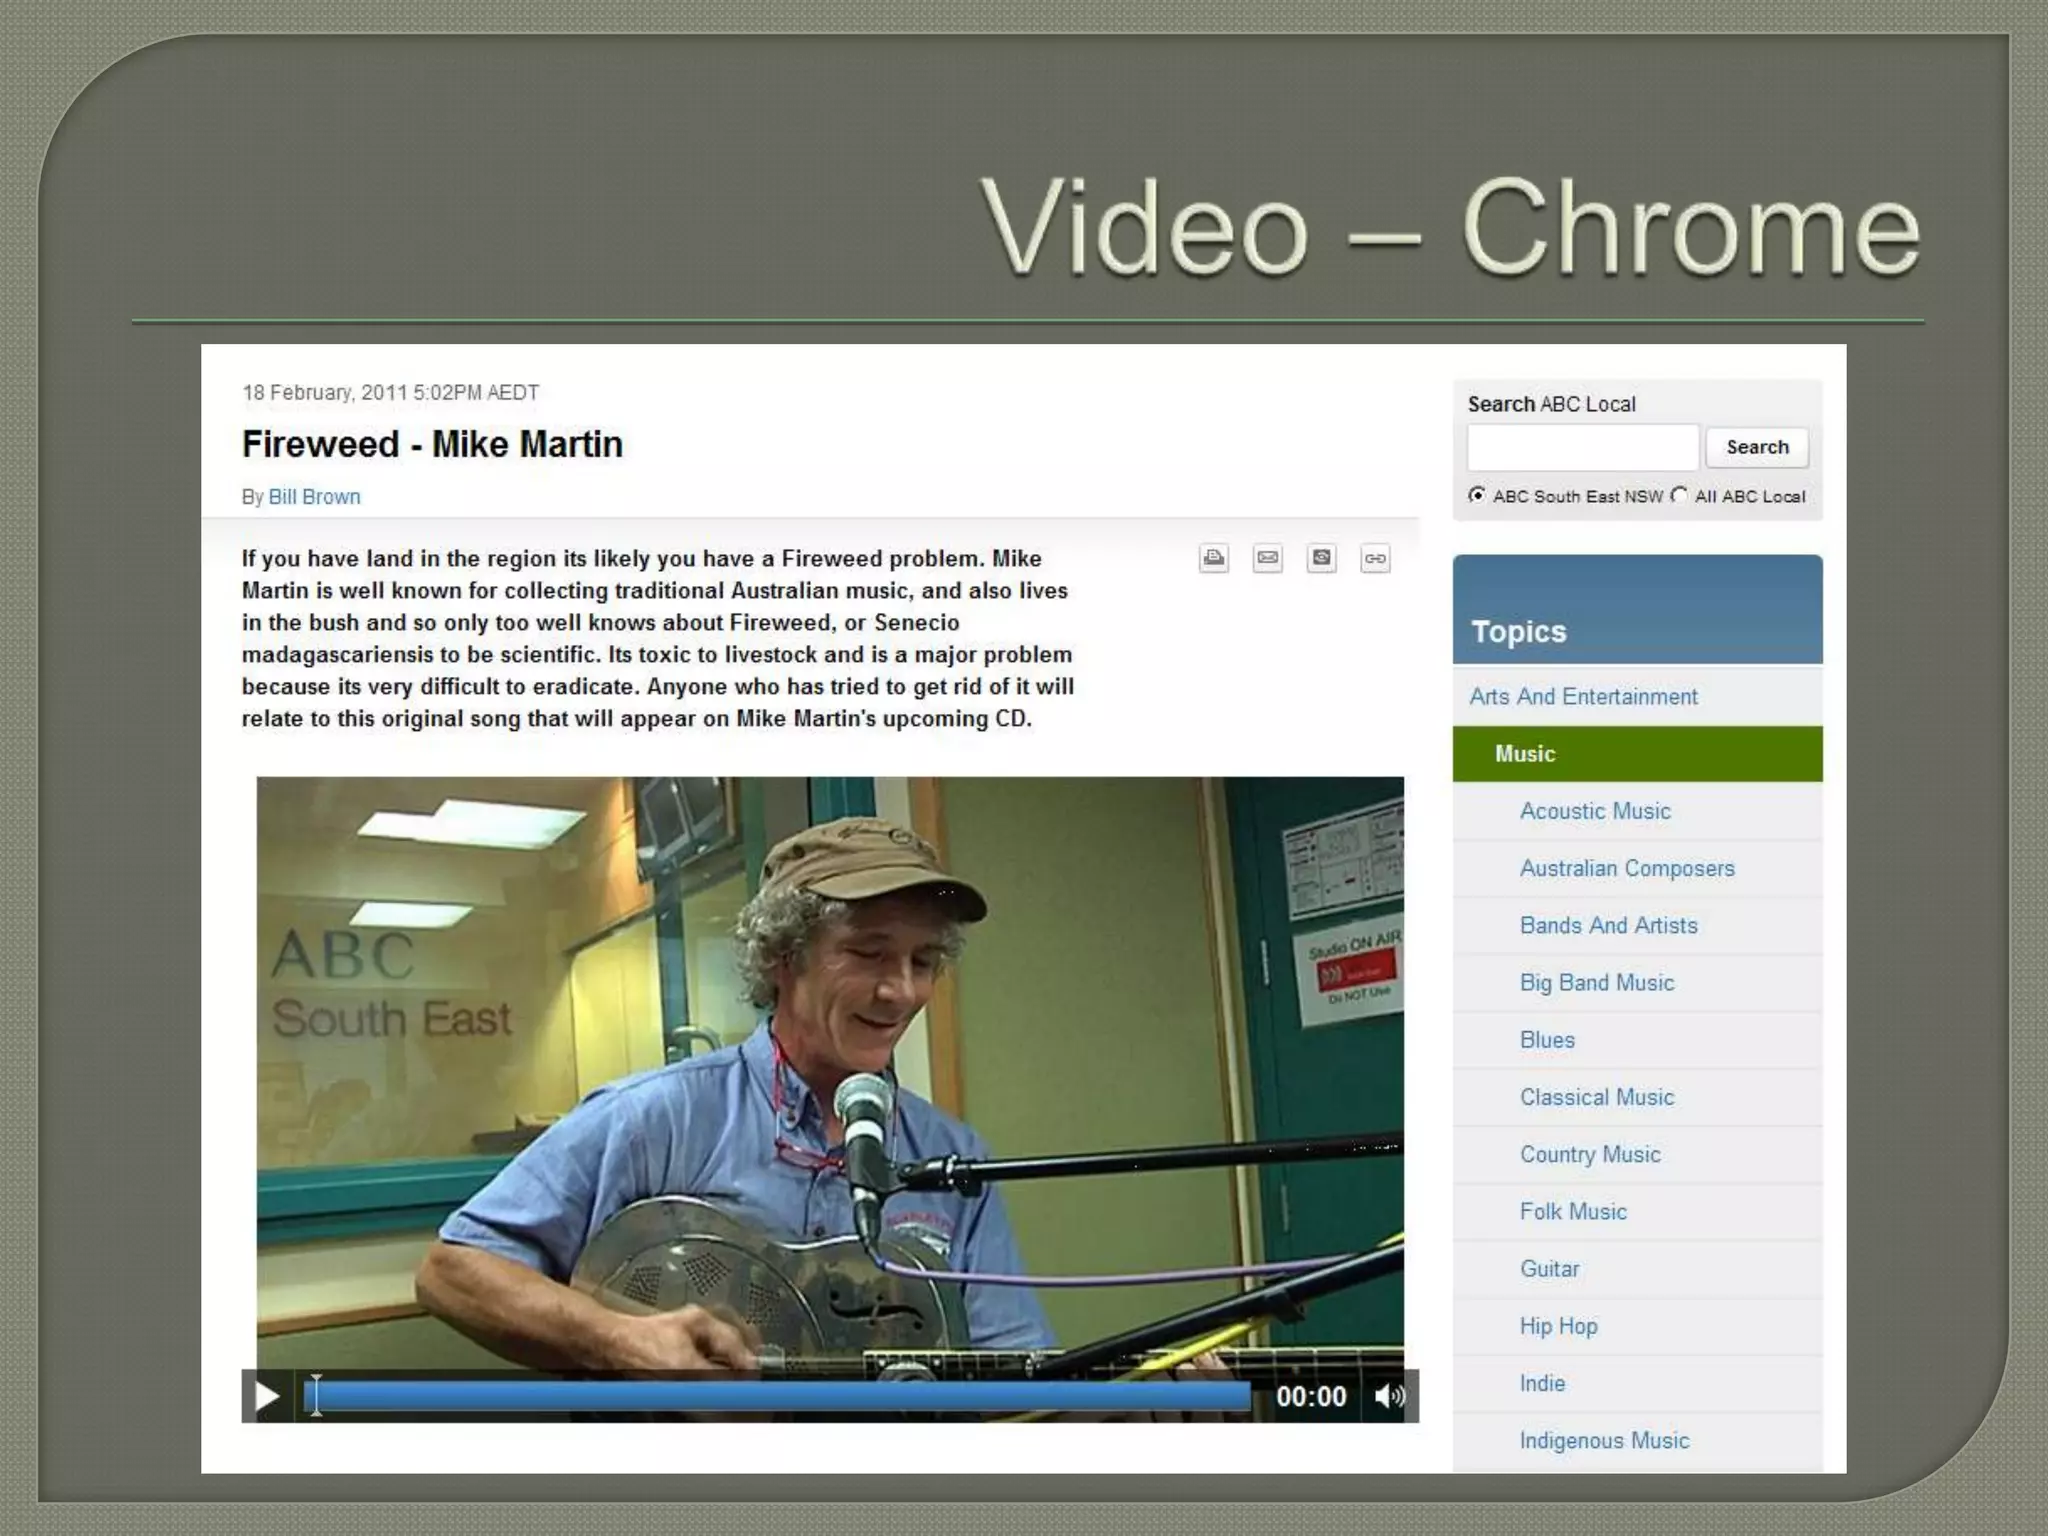Open the Blues subtopic link
The image size is (2048, 1536).
click(x=1547, y=1040)
